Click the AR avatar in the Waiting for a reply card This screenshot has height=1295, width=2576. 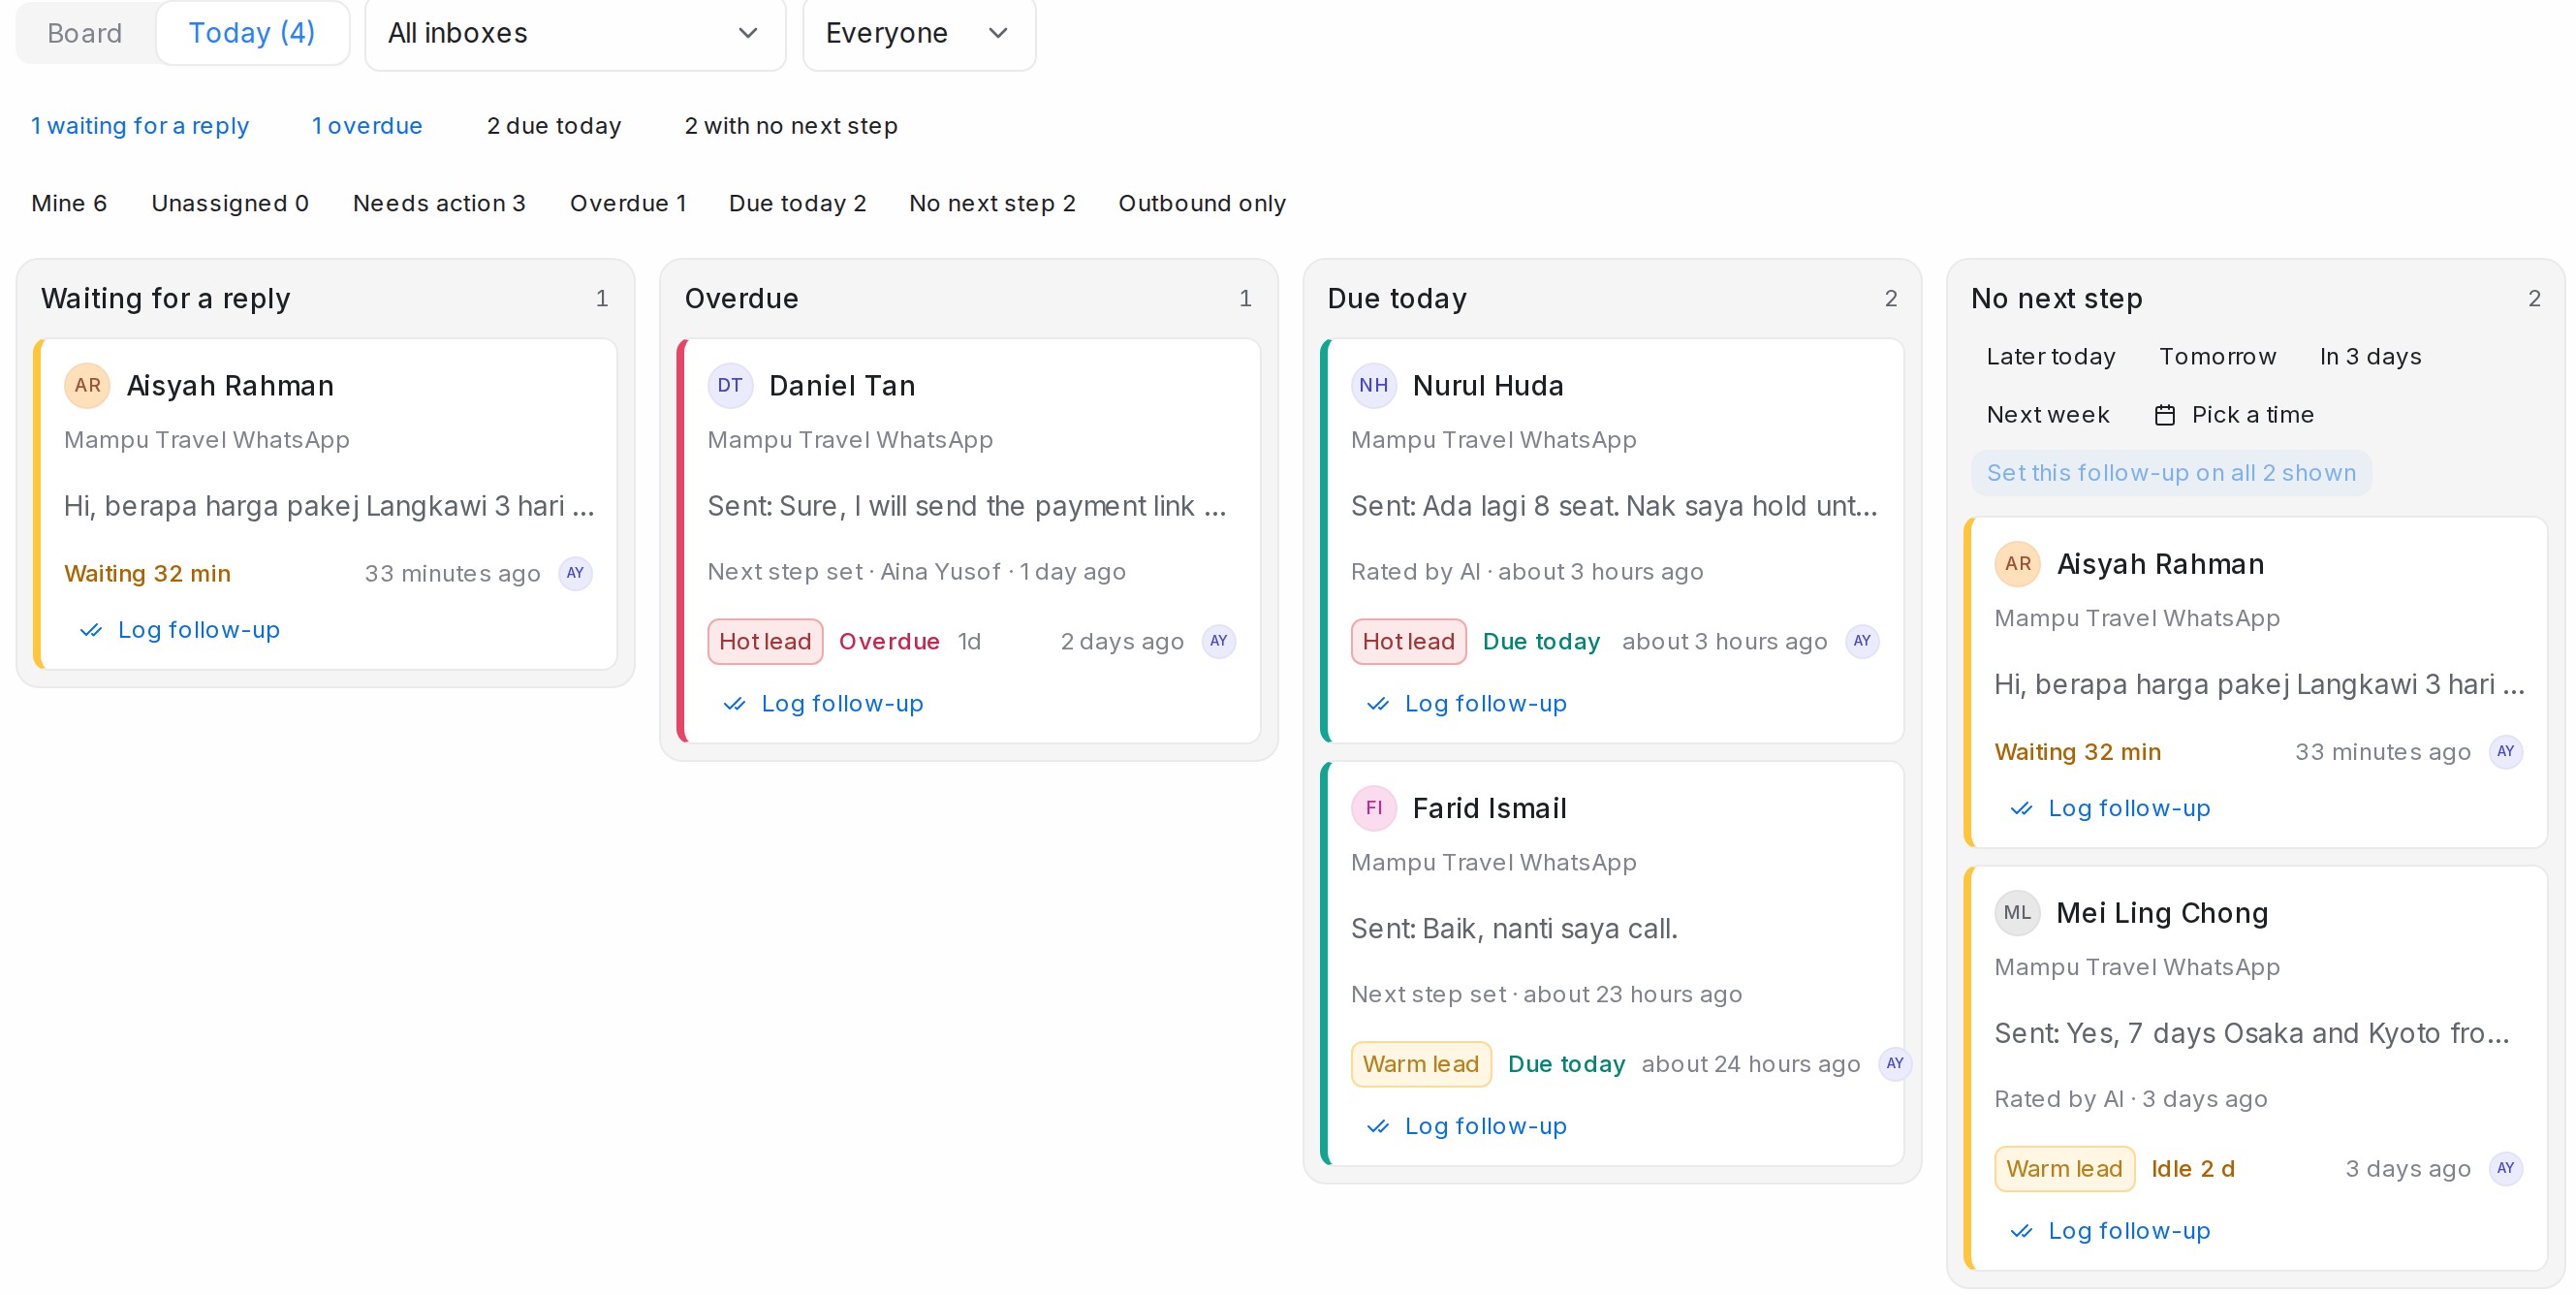click(x=87, y=385)
